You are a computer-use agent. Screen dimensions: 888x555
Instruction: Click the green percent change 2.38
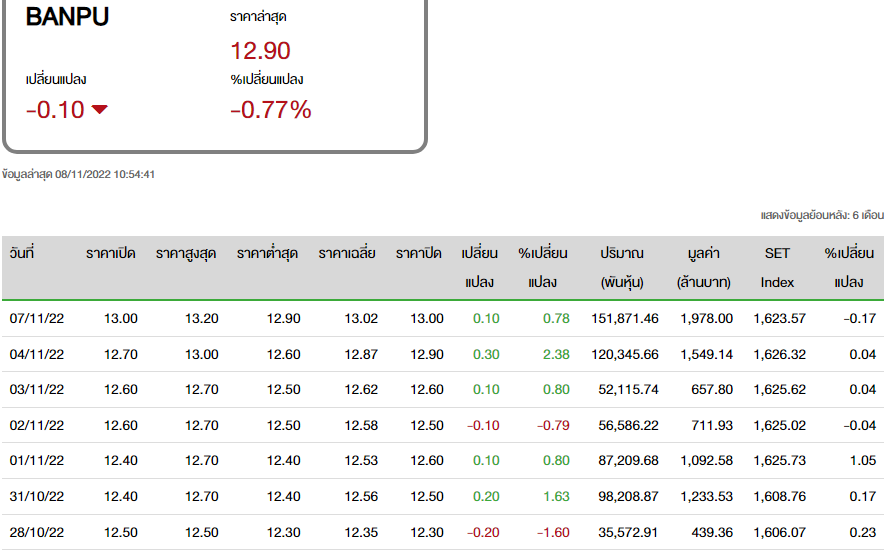[556, 355]
